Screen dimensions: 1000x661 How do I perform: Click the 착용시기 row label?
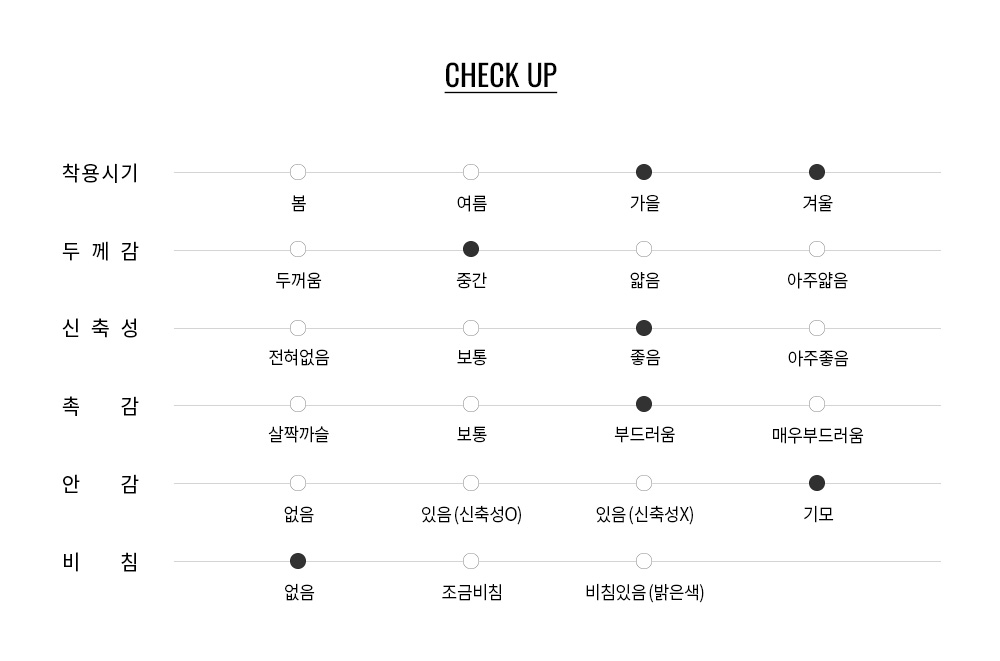[x=100, y=173]
